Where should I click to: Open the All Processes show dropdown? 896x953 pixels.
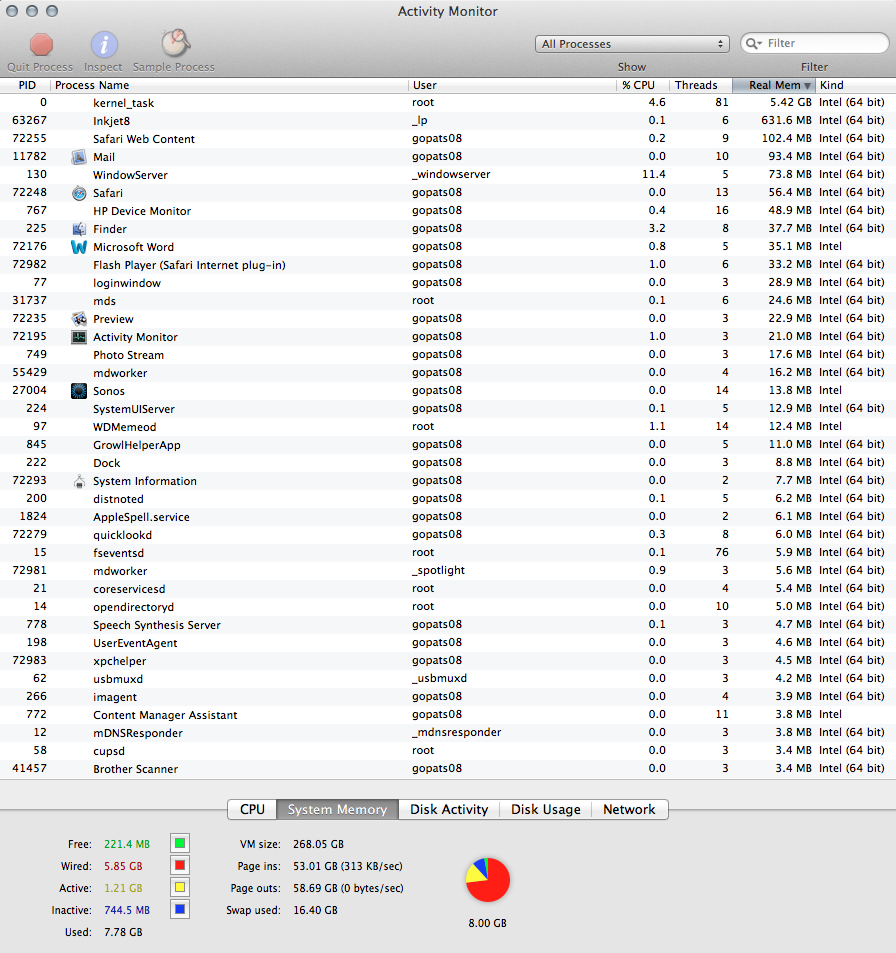tap(632, 44)
